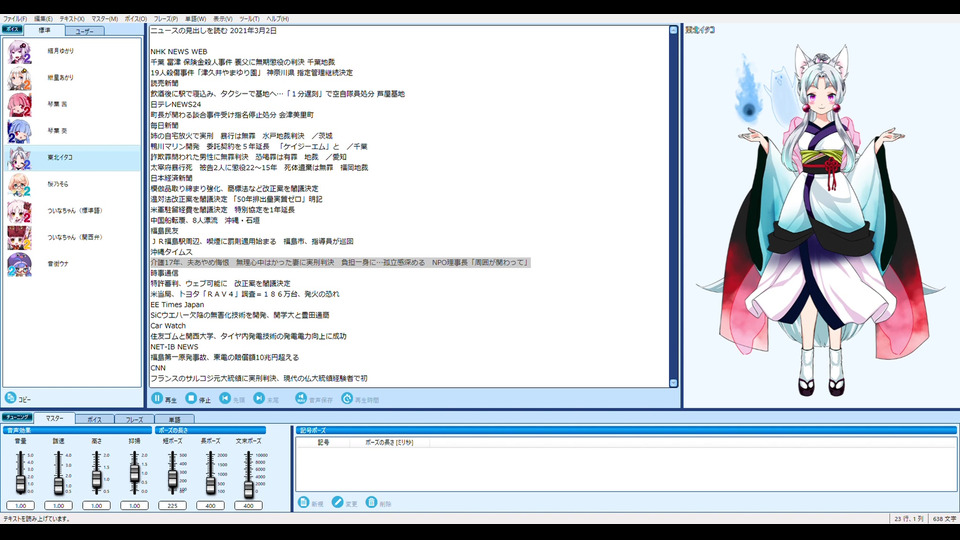Click the 高さ pitch slider handle

(96, 480)
